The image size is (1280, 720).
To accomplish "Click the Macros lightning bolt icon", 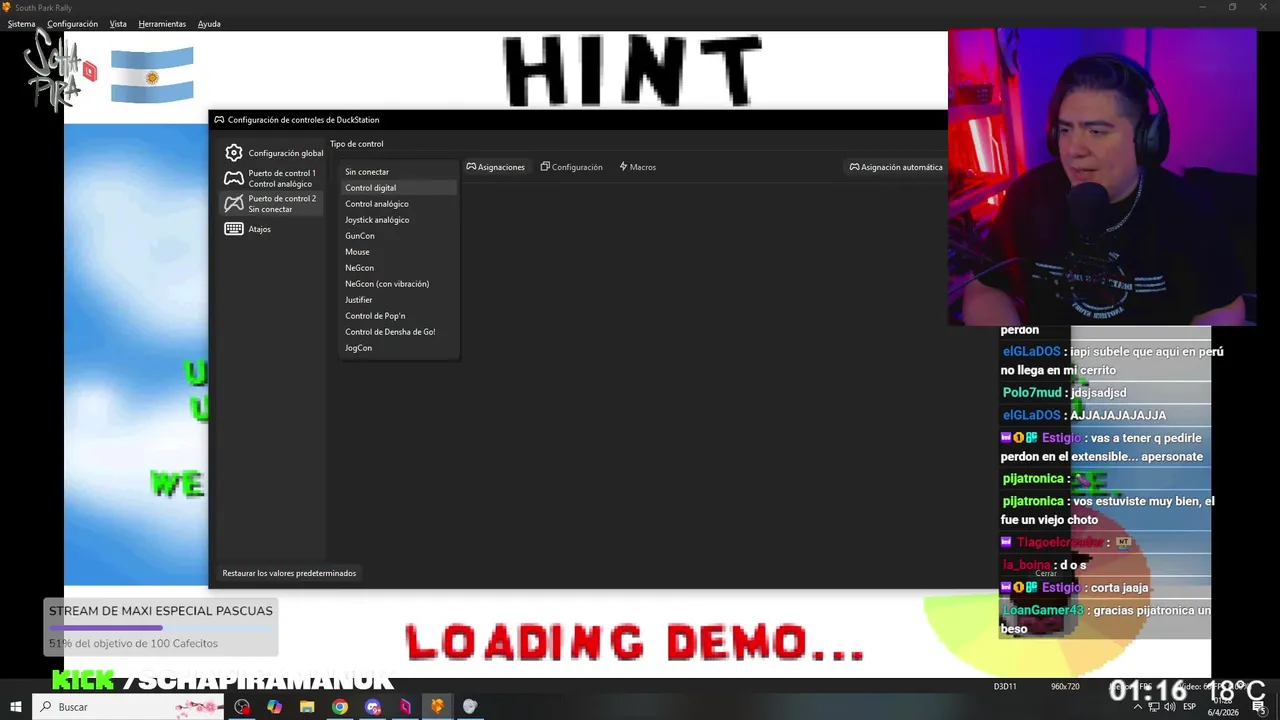I will tap(623, 167).
